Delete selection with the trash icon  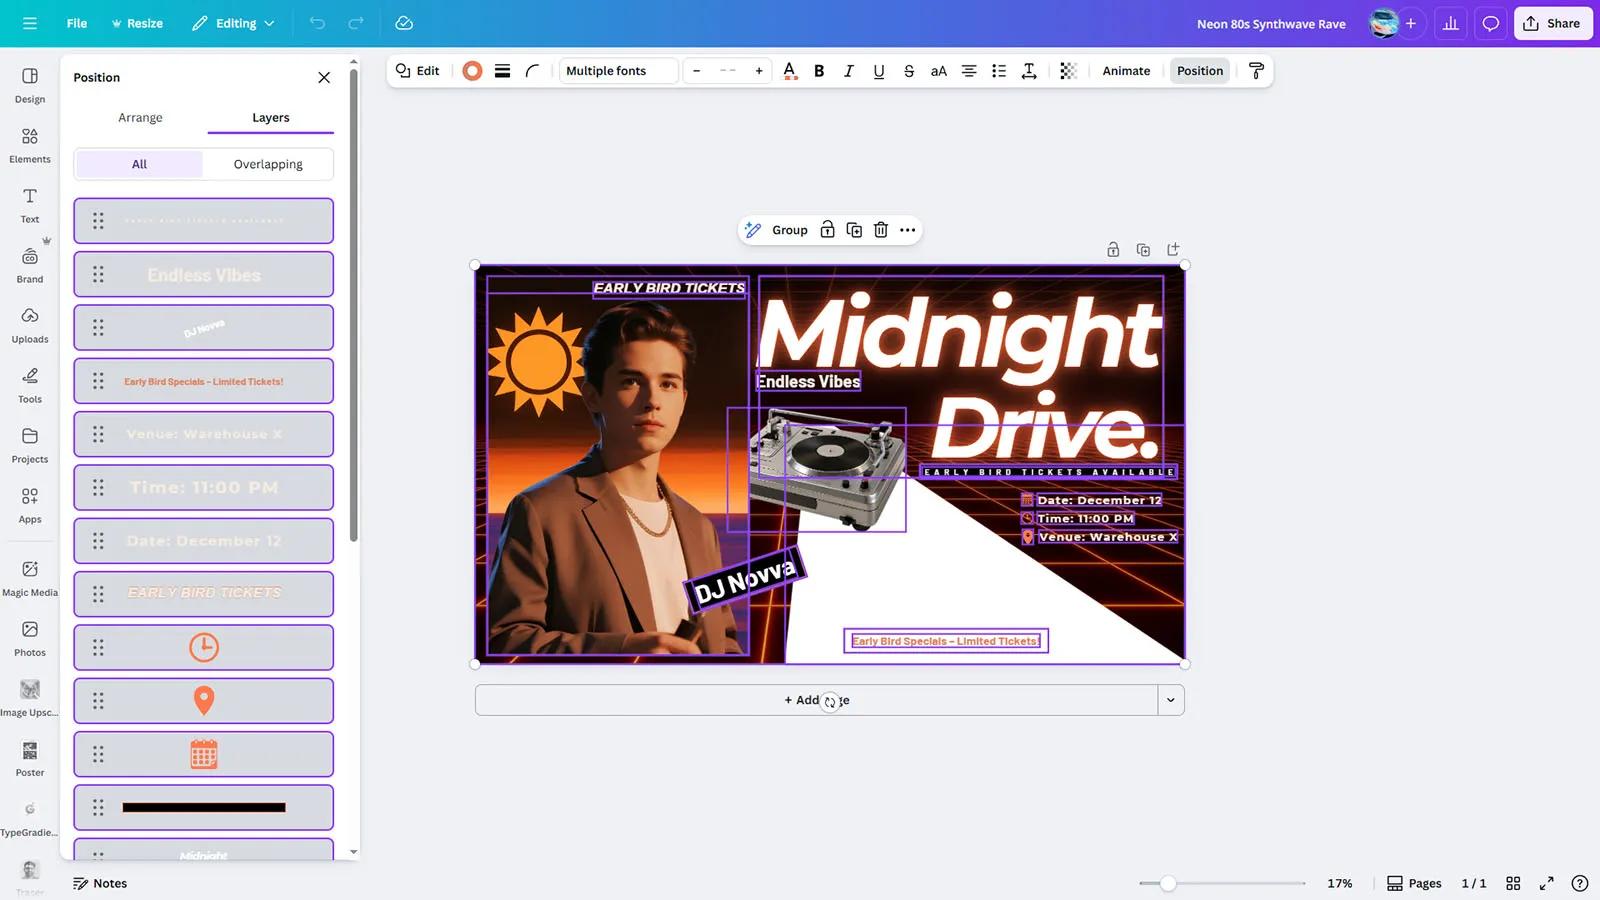tap(881, 230)
